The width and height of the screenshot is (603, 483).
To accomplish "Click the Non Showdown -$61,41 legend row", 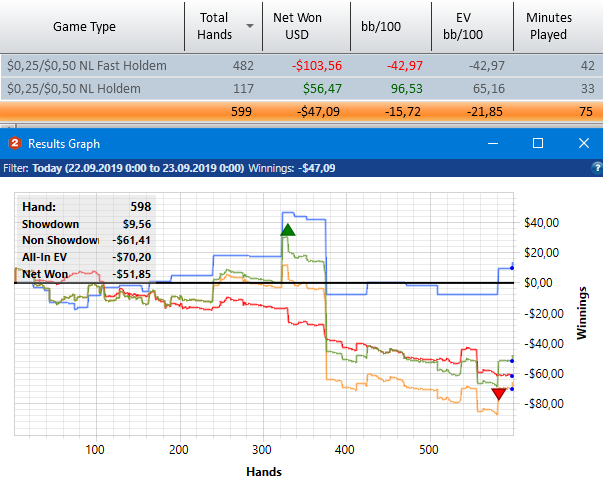I will tap(87, 240).
